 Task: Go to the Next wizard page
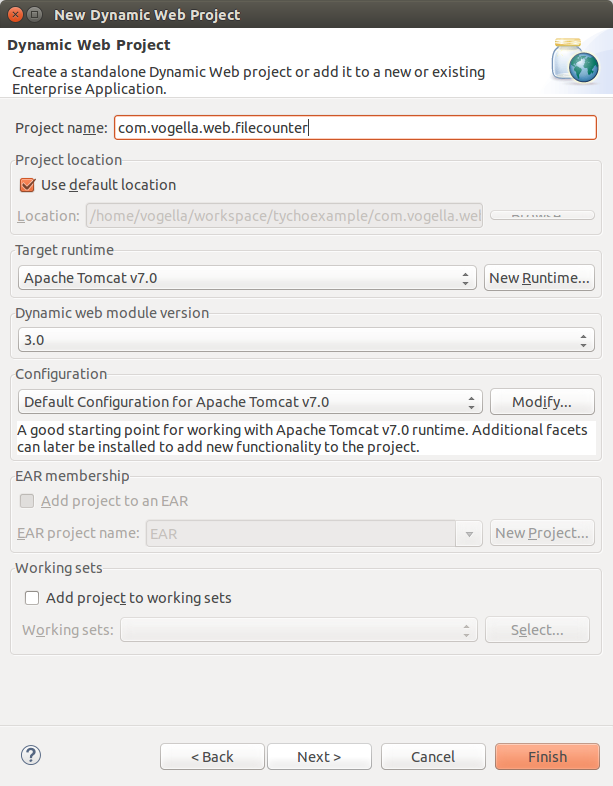tap(319, 757)
